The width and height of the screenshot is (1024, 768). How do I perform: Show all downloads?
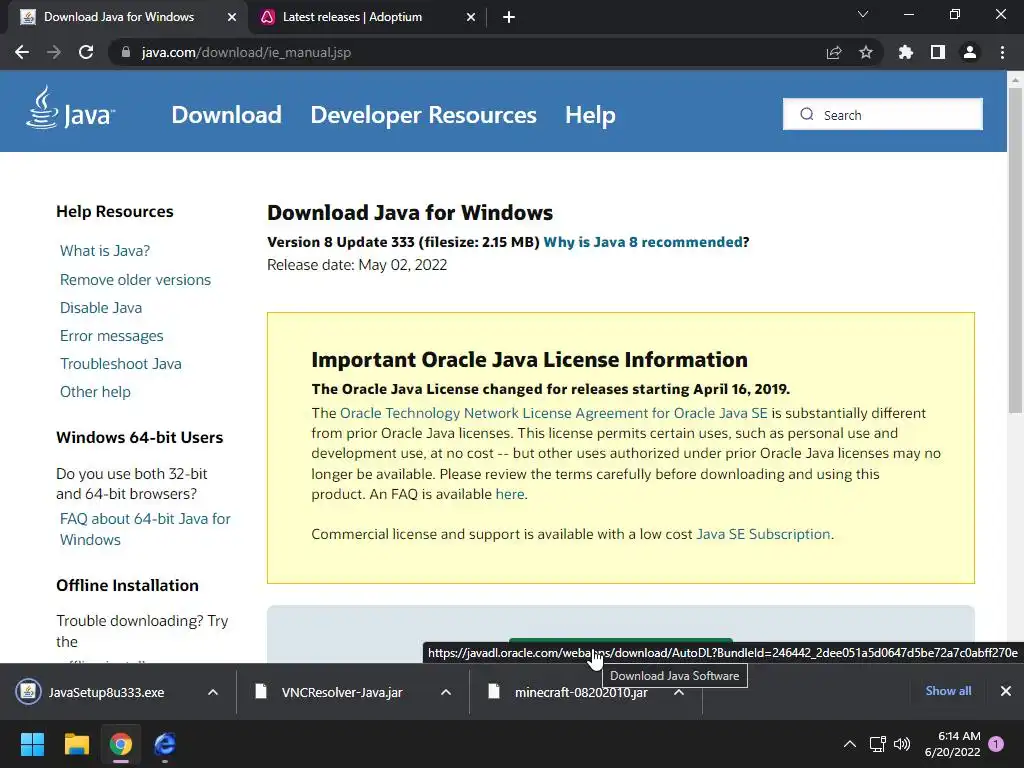pyautogui.click(x=948, y=691)
